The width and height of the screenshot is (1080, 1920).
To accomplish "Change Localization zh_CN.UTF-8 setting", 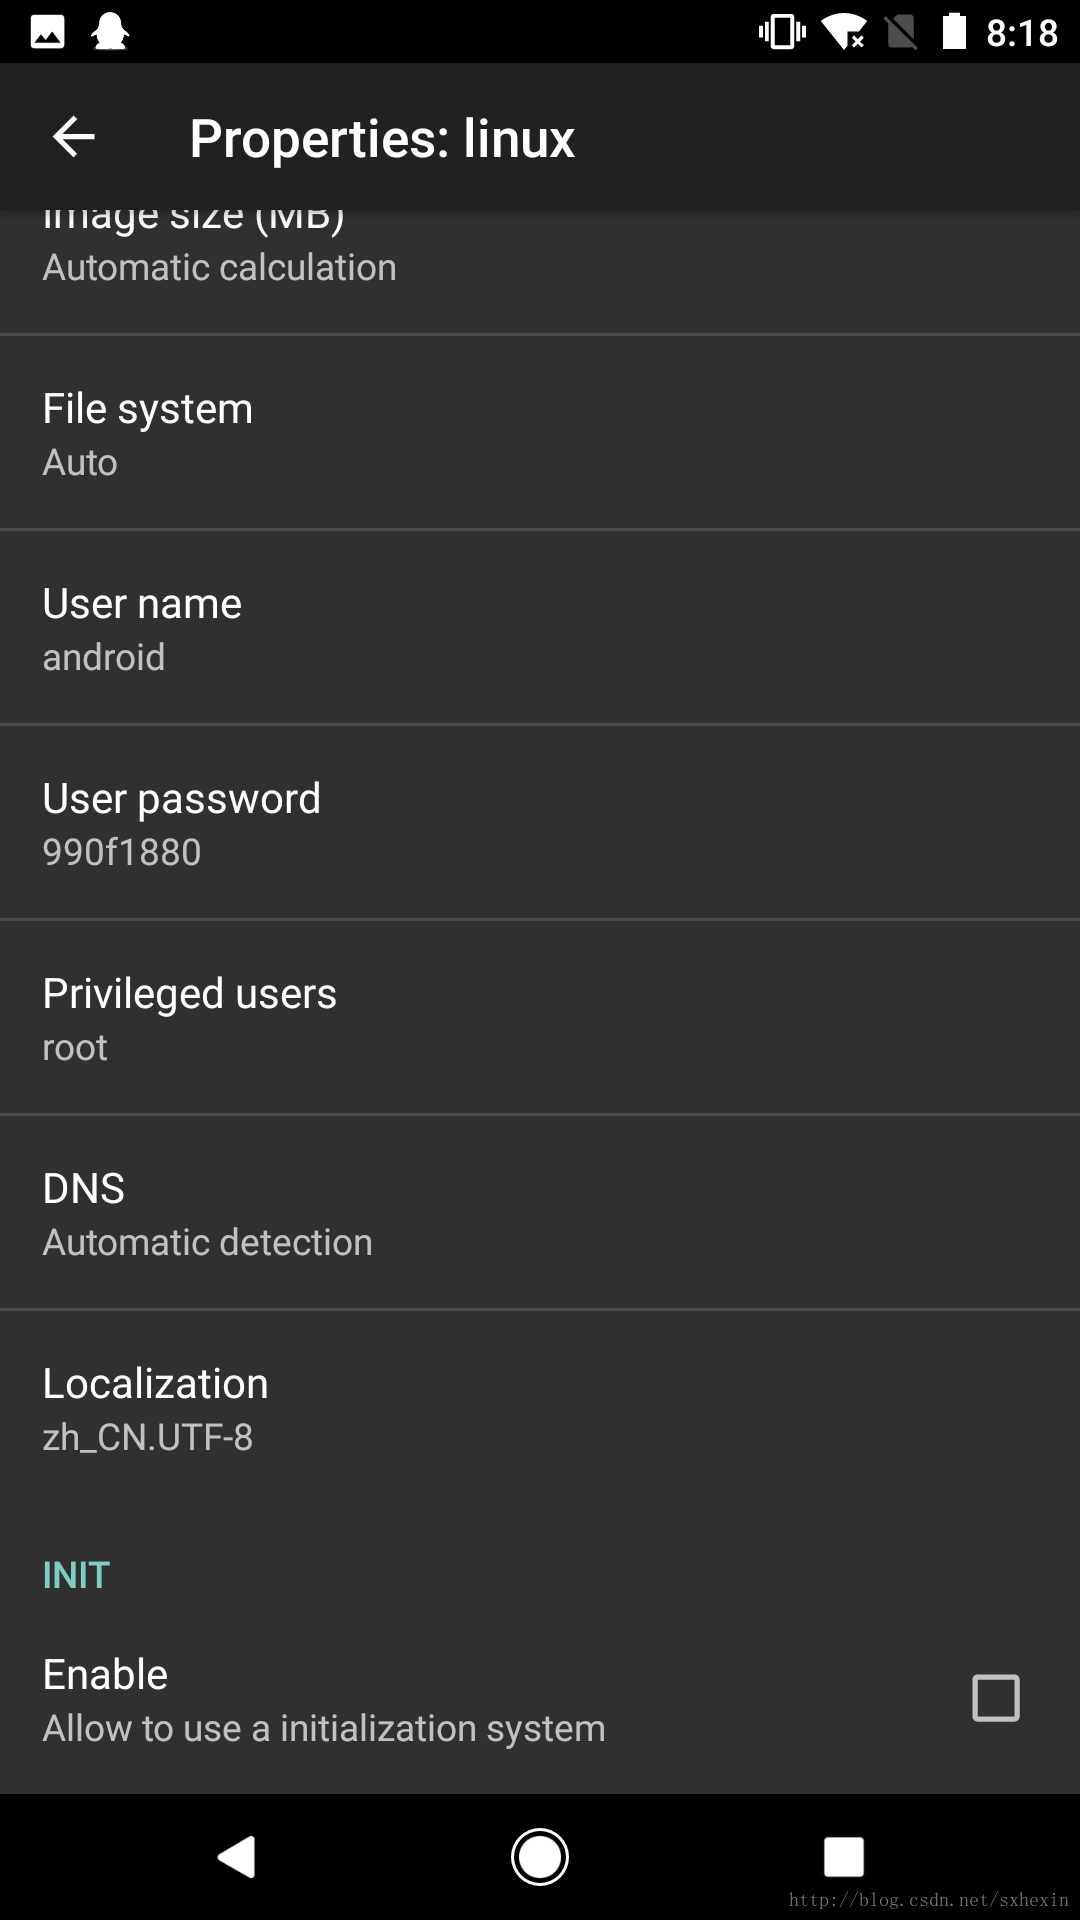I will pos(540,1408).
